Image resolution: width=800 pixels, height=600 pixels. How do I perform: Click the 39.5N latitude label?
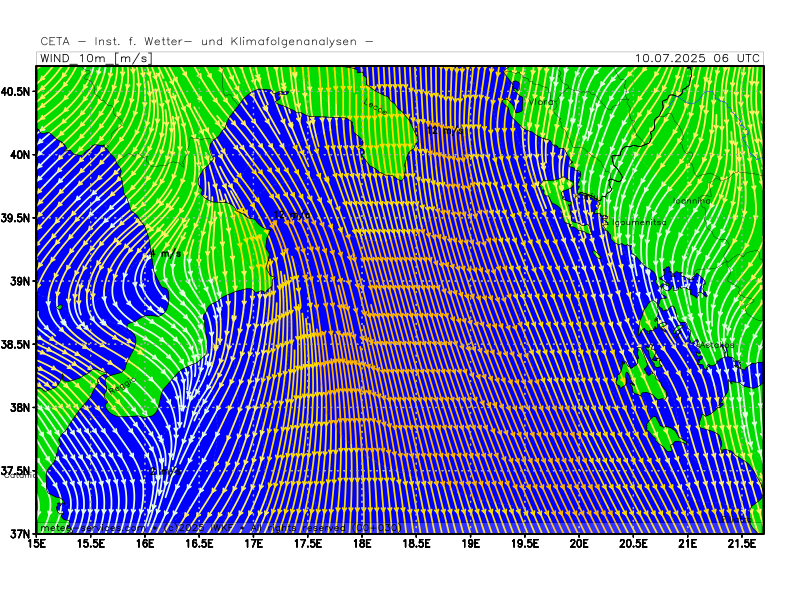(x=15, y=218)
